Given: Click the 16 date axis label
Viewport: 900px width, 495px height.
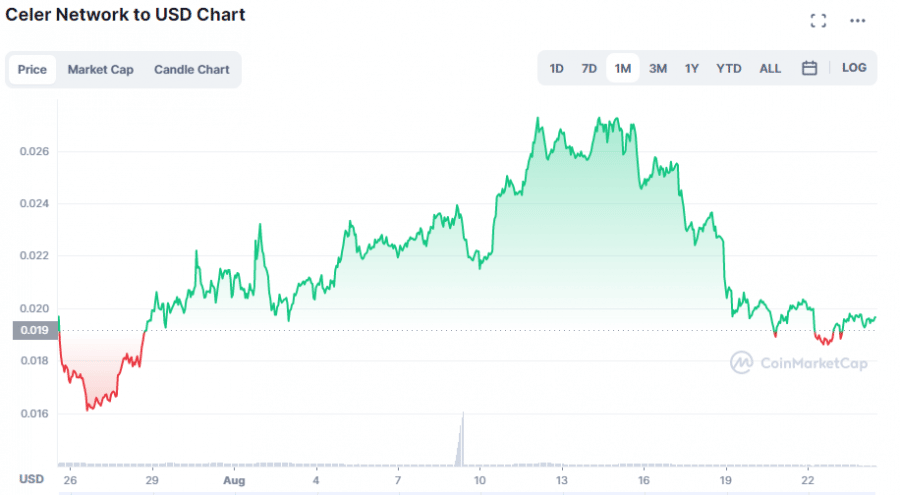Looking at the screenshot, I should tap(643, 480).
